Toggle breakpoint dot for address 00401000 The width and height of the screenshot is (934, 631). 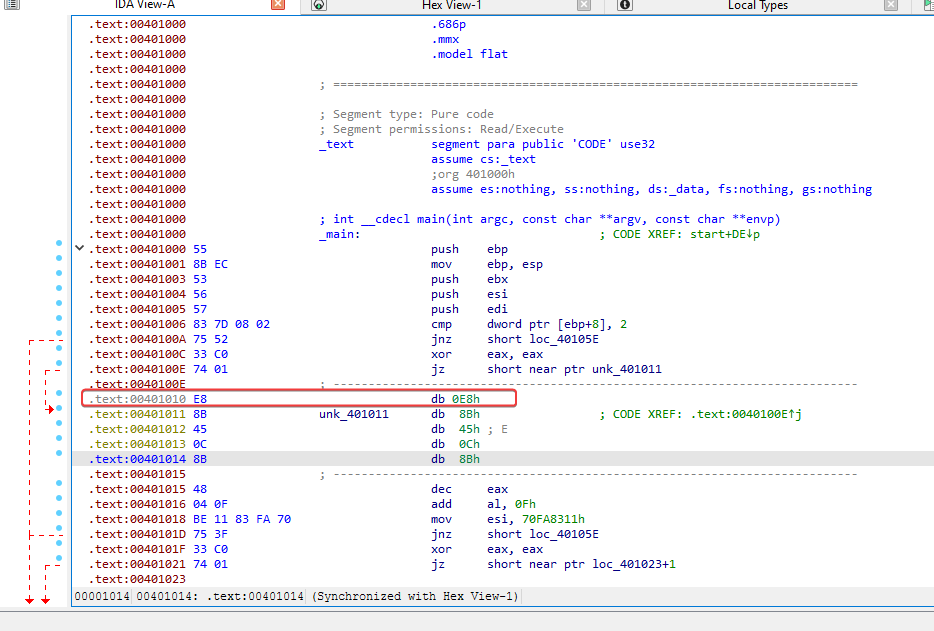coord(59,243)
